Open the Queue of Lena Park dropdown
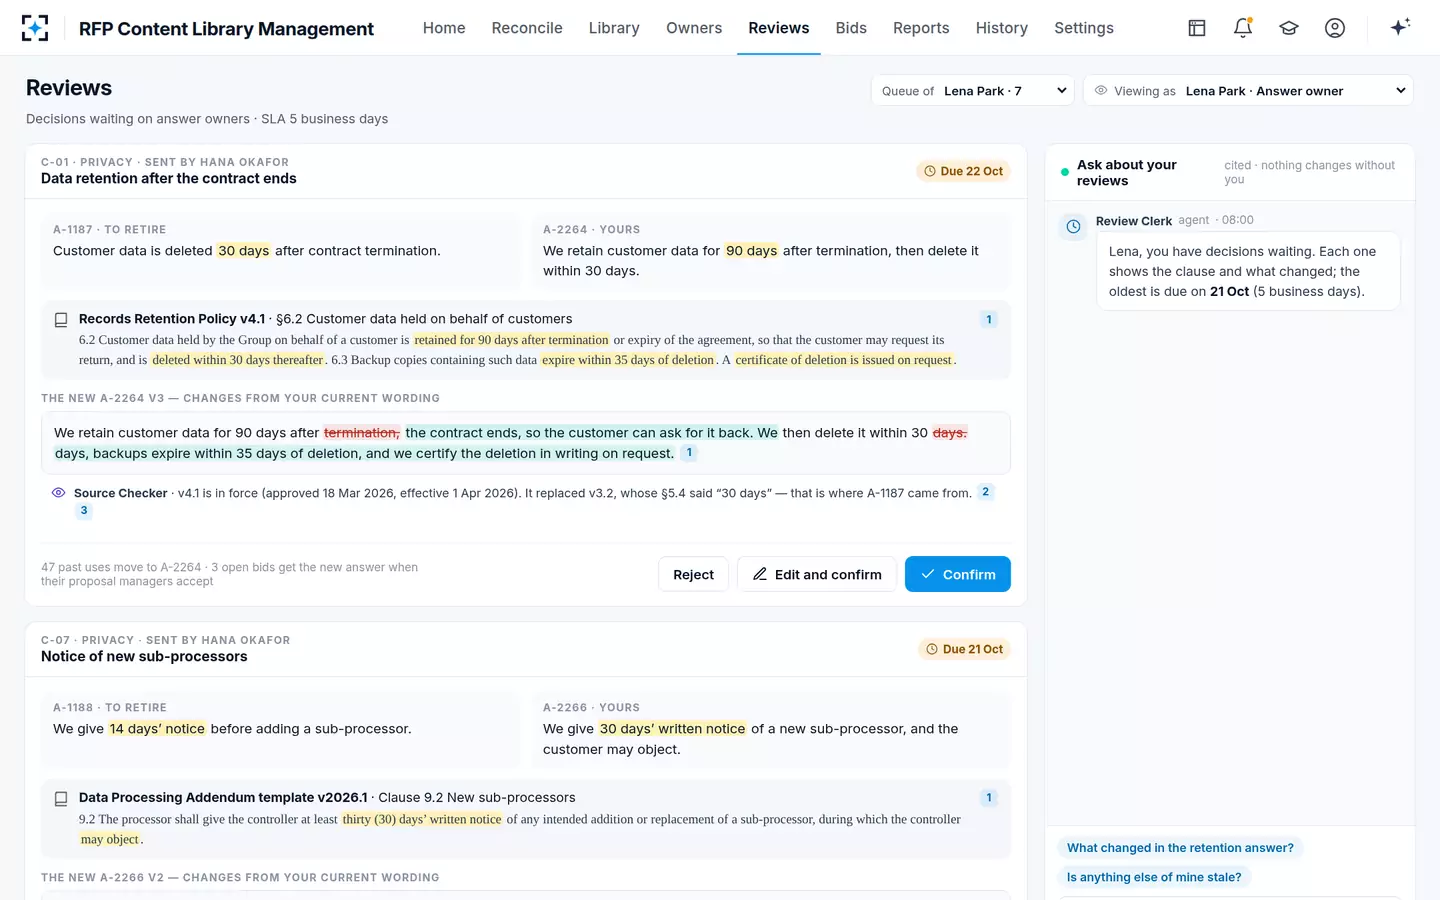This screenshot has height=900, width=1440. click(x=972, y=91)
